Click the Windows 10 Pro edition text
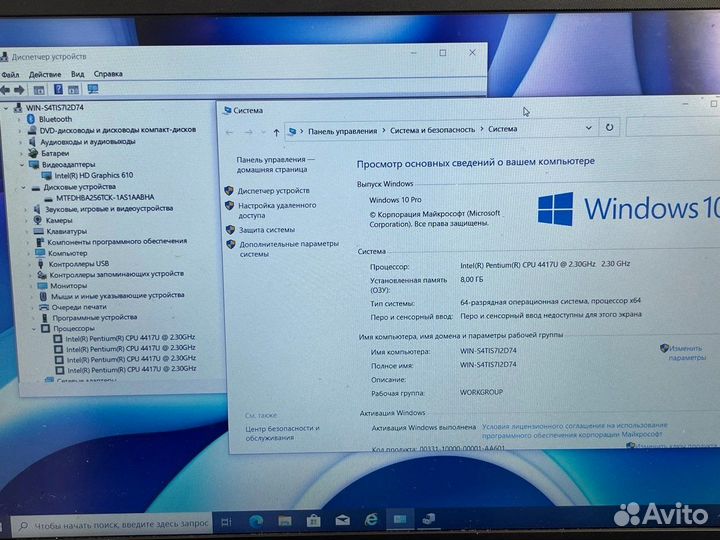This screenshot has height=540, width=720. (395, 200)
